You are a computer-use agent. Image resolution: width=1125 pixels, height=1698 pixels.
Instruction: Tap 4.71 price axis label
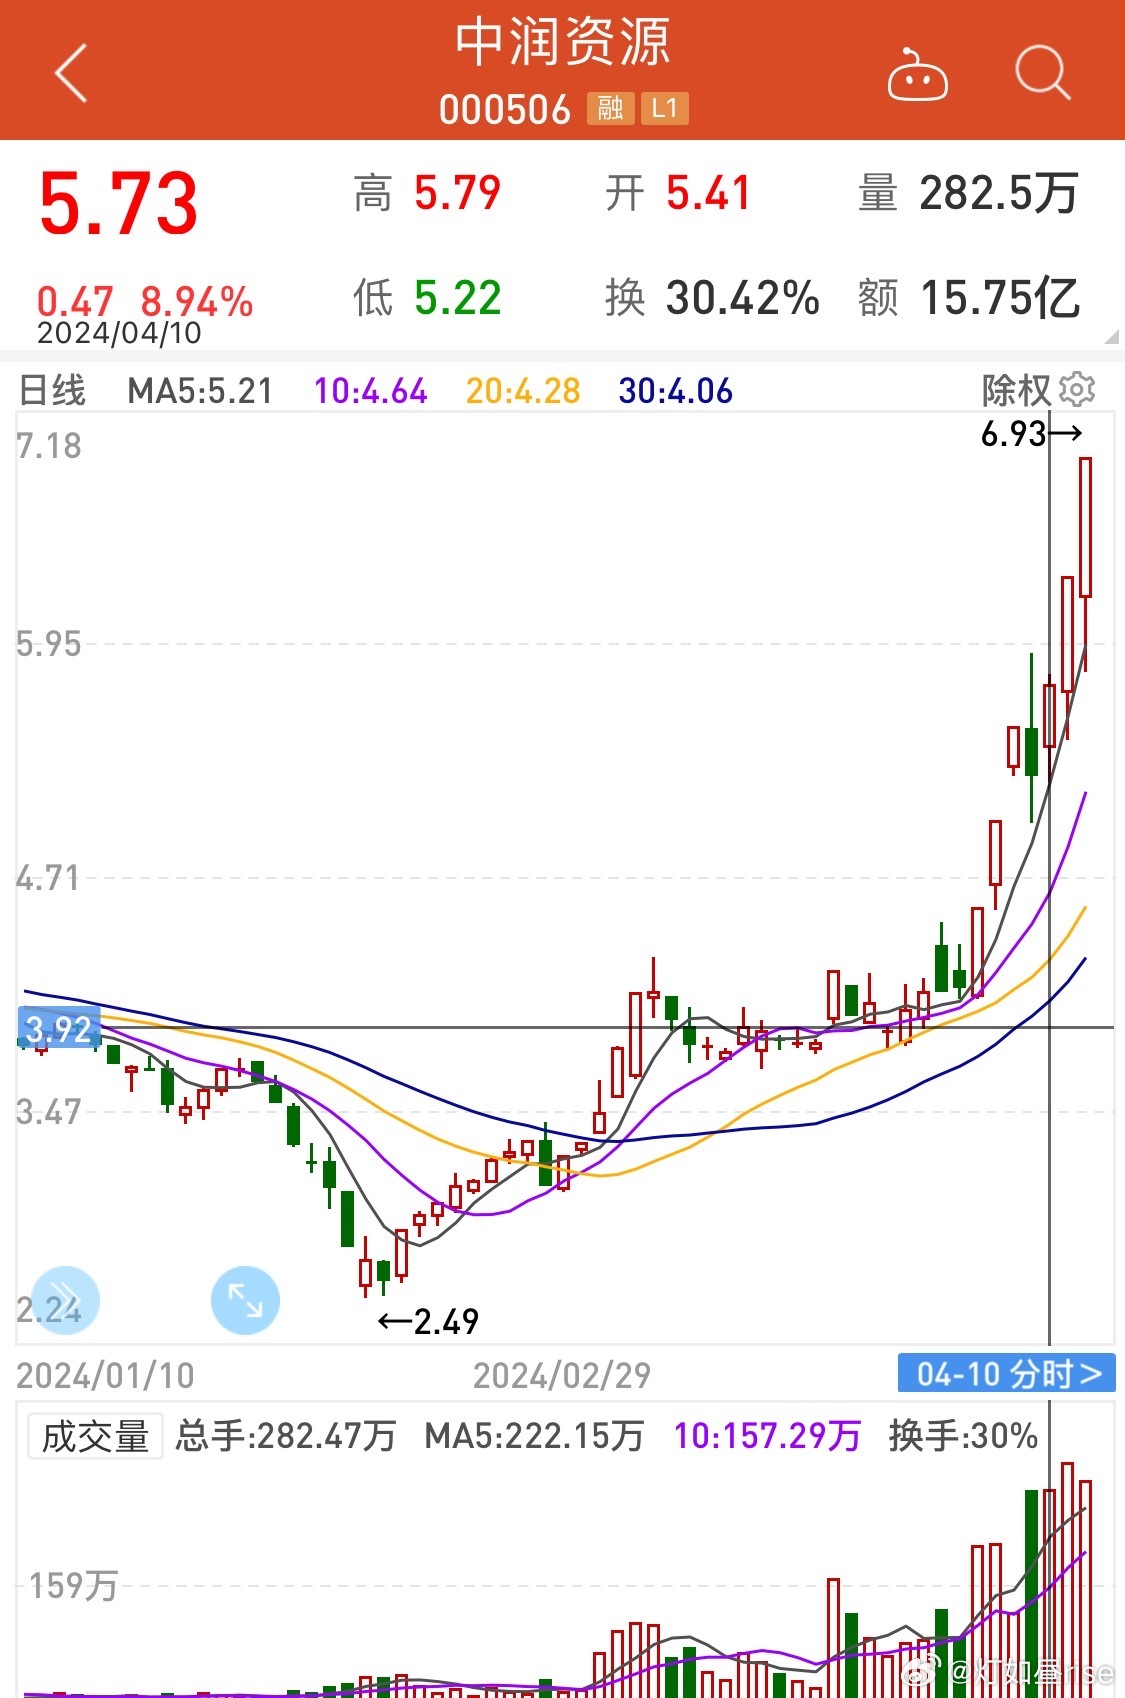[49, 879]
